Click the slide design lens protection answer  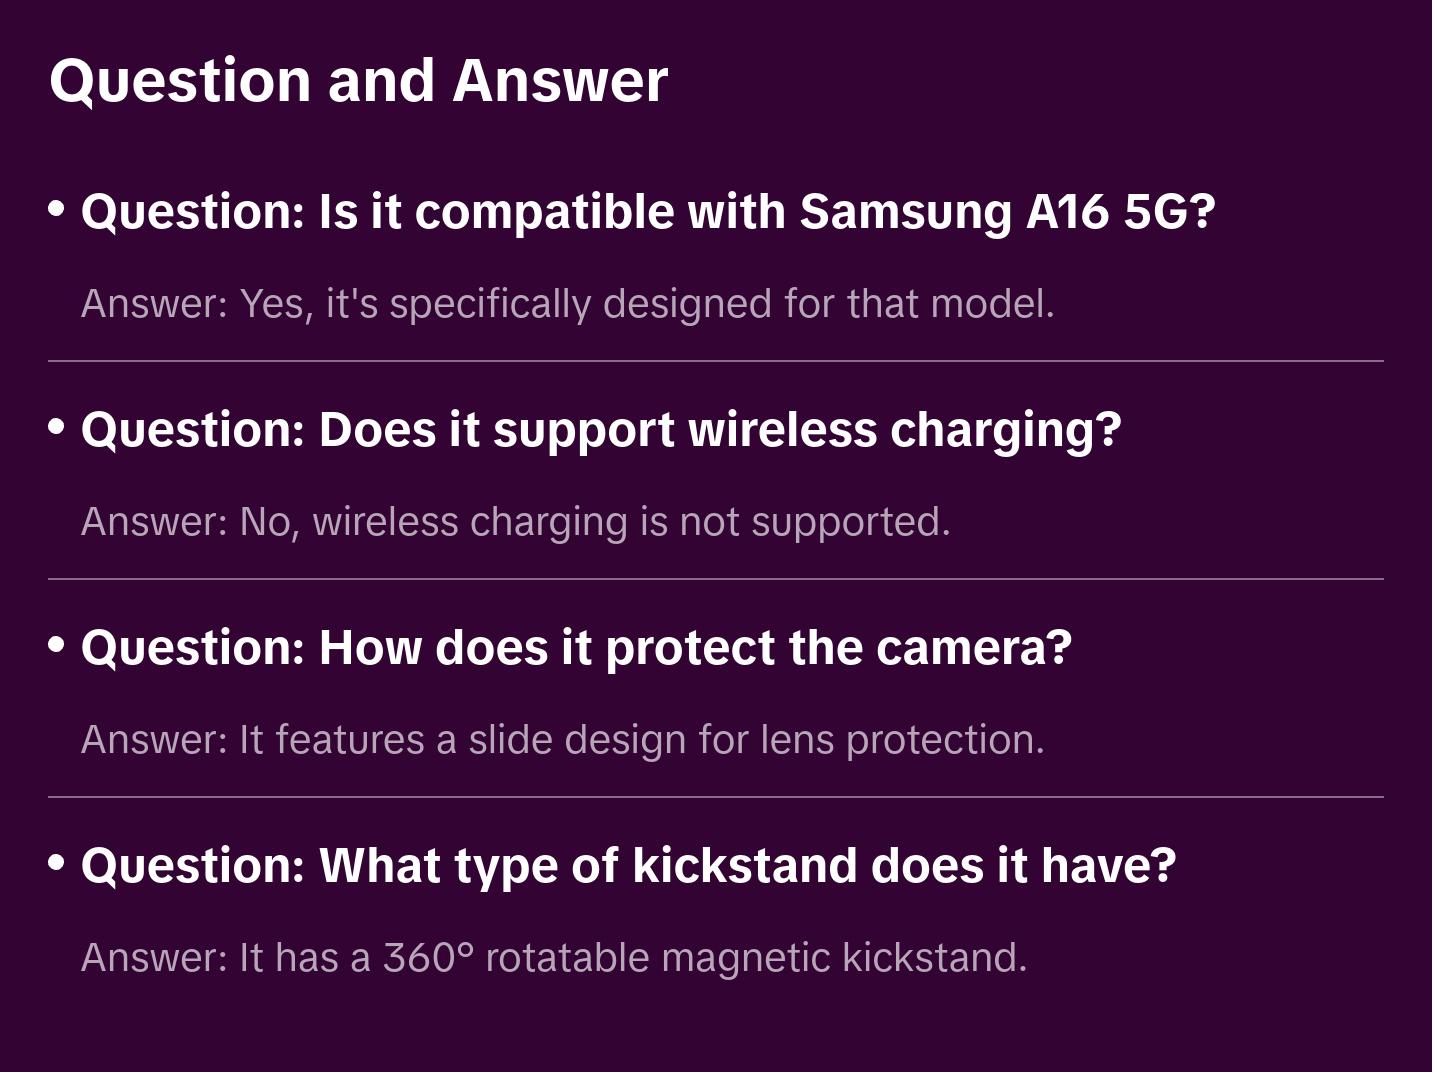point(562,740)
